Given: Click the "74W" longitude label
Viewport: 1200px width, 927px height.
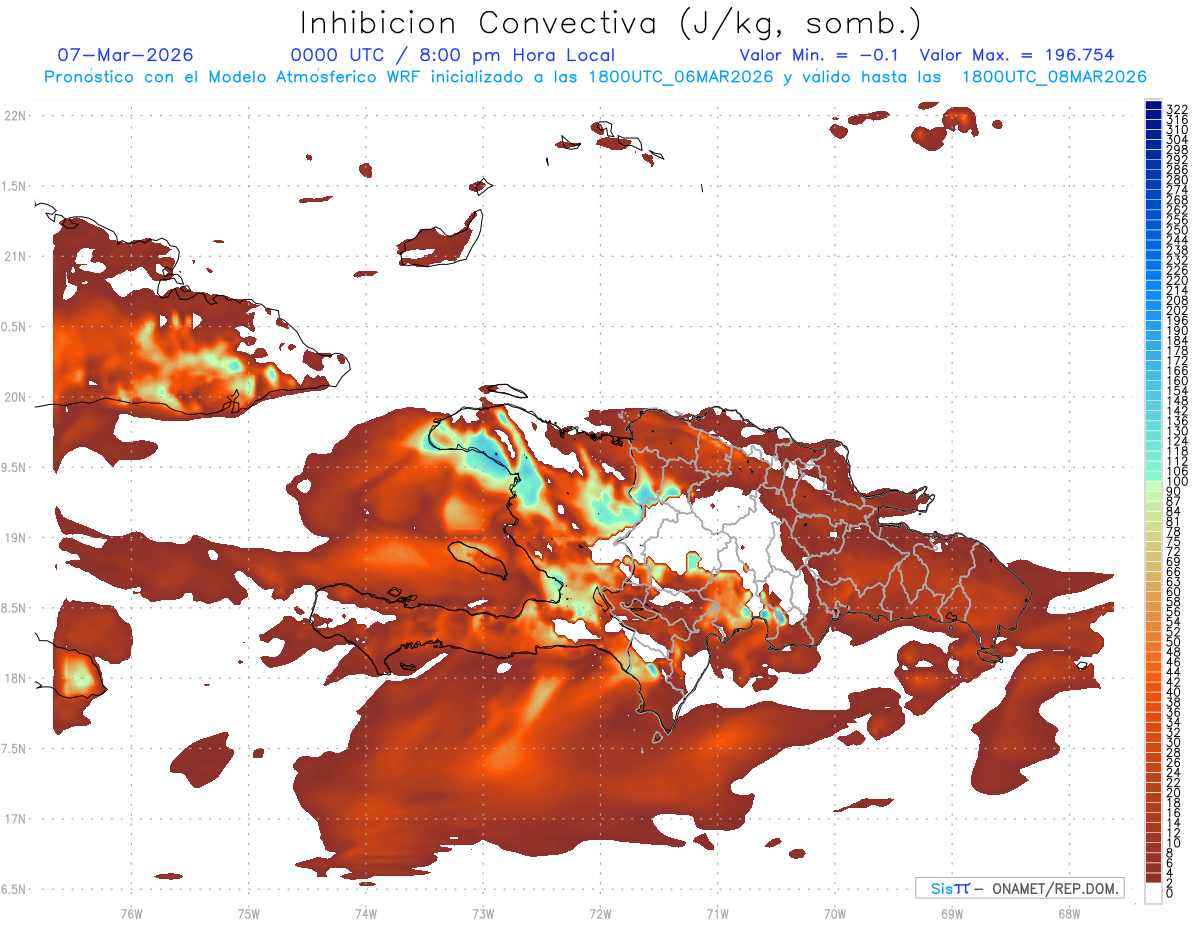Looking at the screenshot, I should point(365,914).
